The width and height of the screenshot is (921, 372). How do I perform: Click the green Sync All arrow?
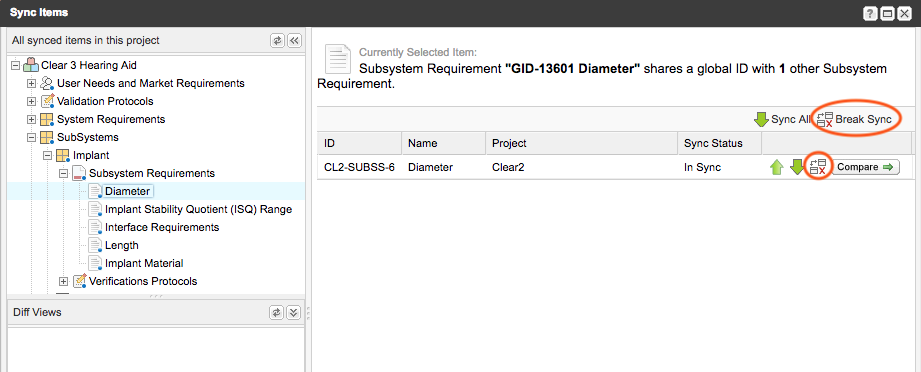coord(761,119)
